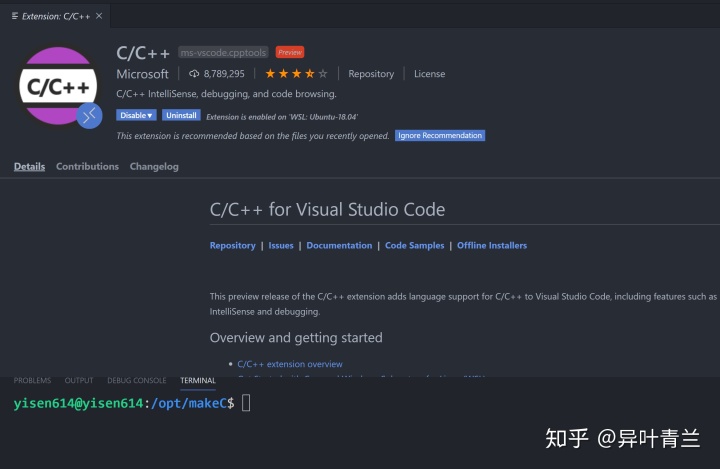Click the /opt/makeC path in terminal

coord(189,403)
